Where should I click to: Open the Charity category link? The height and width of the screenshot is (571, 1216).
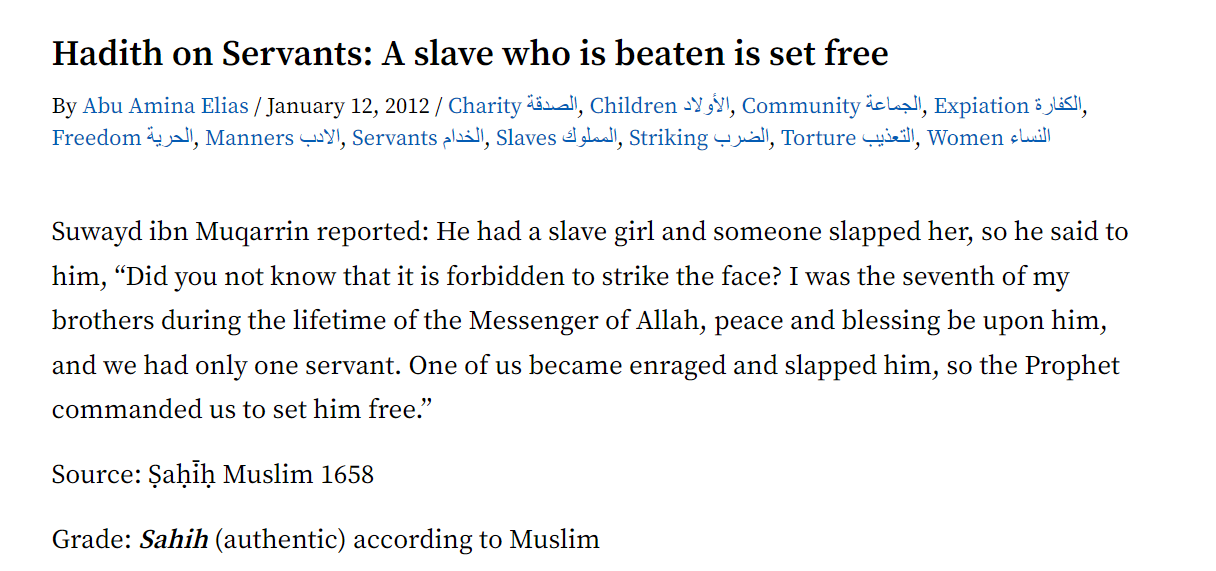point(513,106)
